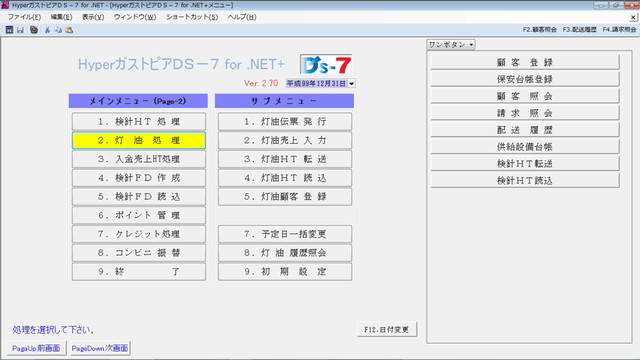Viewport: 640px width, 360px height.
Task: Click the F12.日付変更 button
Action: coord(387,329)
